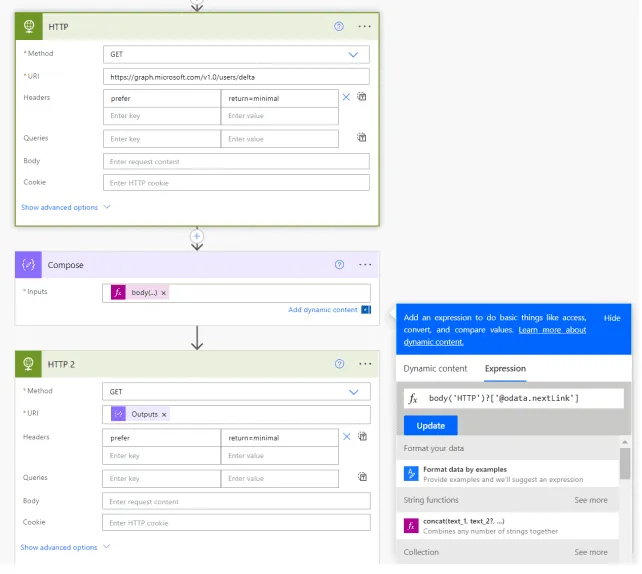The height and width of the screenshot is (574, 642).
Task: Open the Compose action ellipsis menu
Action: pyautogui.click(x=364, y=265)
